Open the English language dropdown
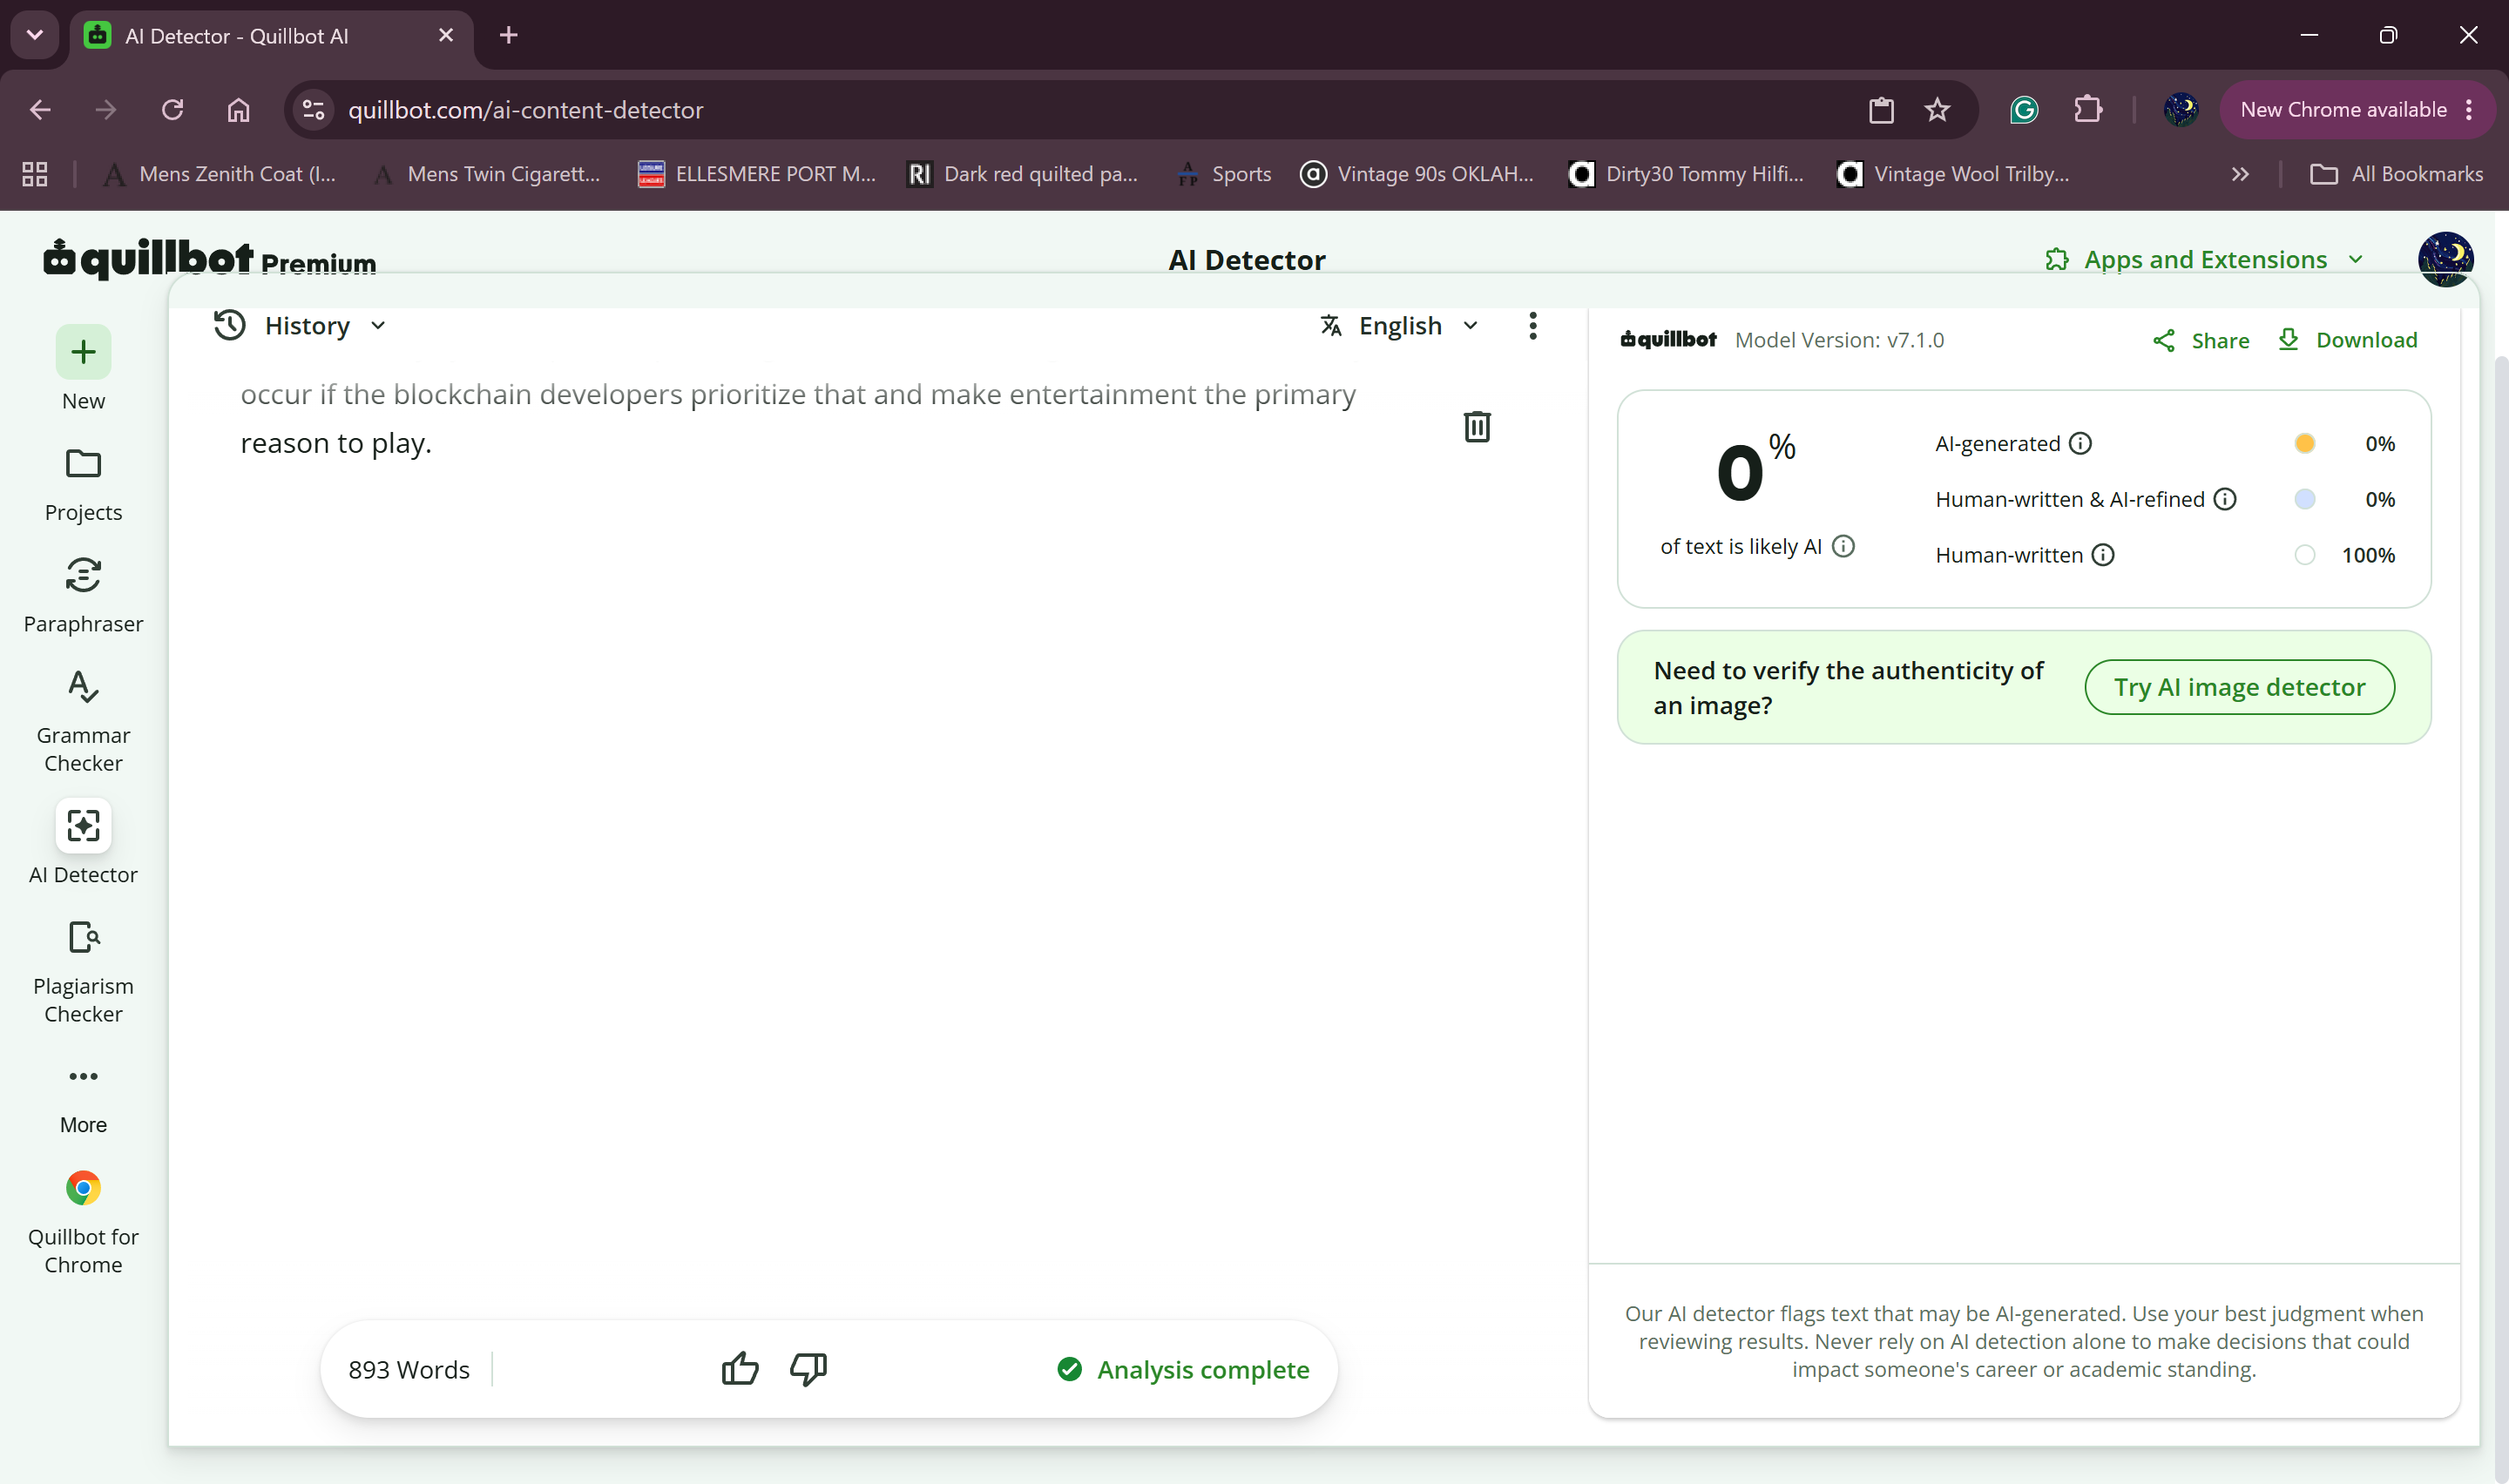The height and width of the screenshot is (1484, 2509). [x=1399, y=326]
